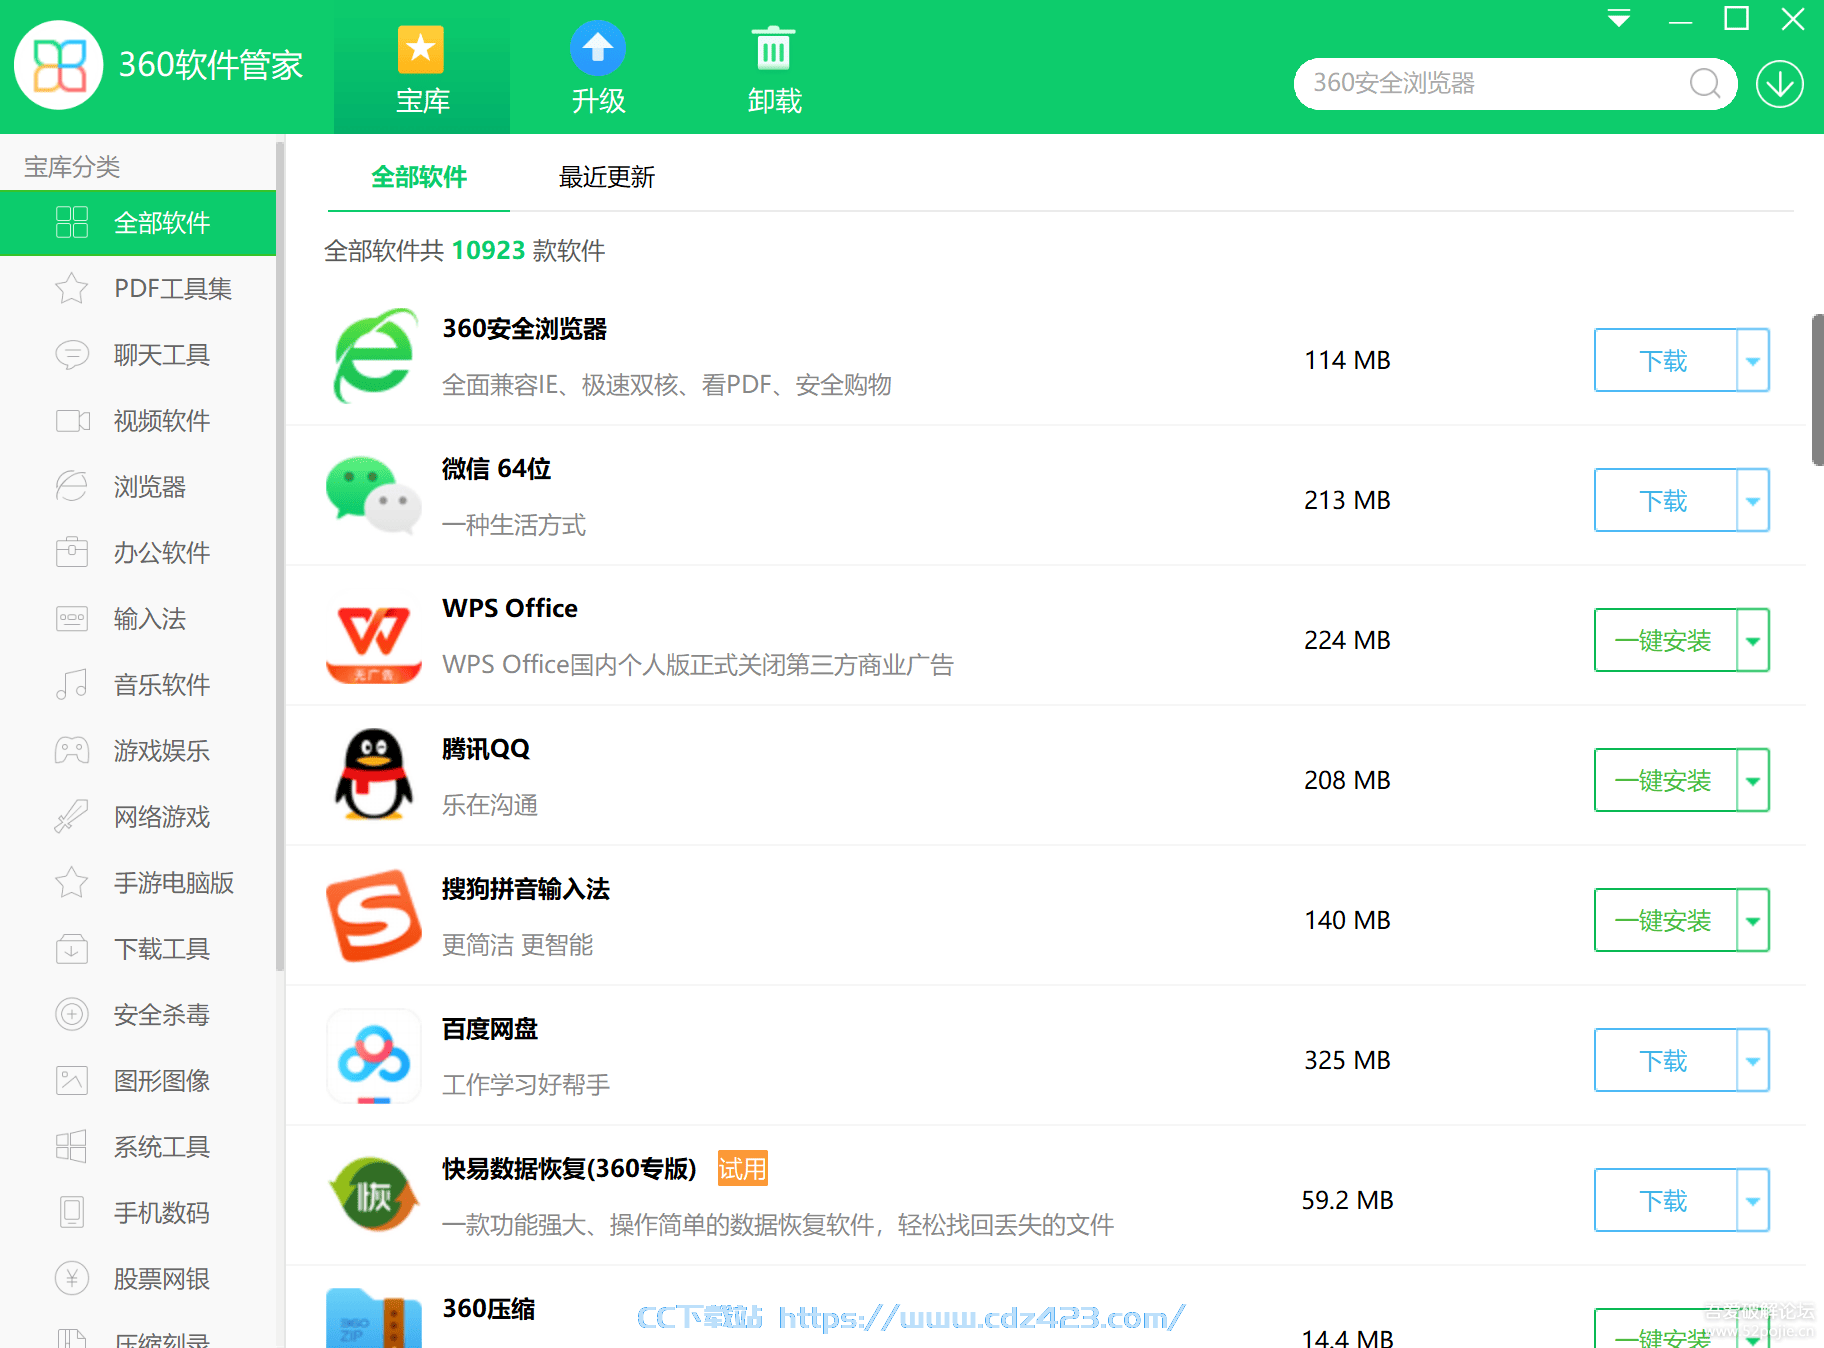Select the 输入法 keyboard icon
1824x1348 pixels.
[x=72, y=619]
